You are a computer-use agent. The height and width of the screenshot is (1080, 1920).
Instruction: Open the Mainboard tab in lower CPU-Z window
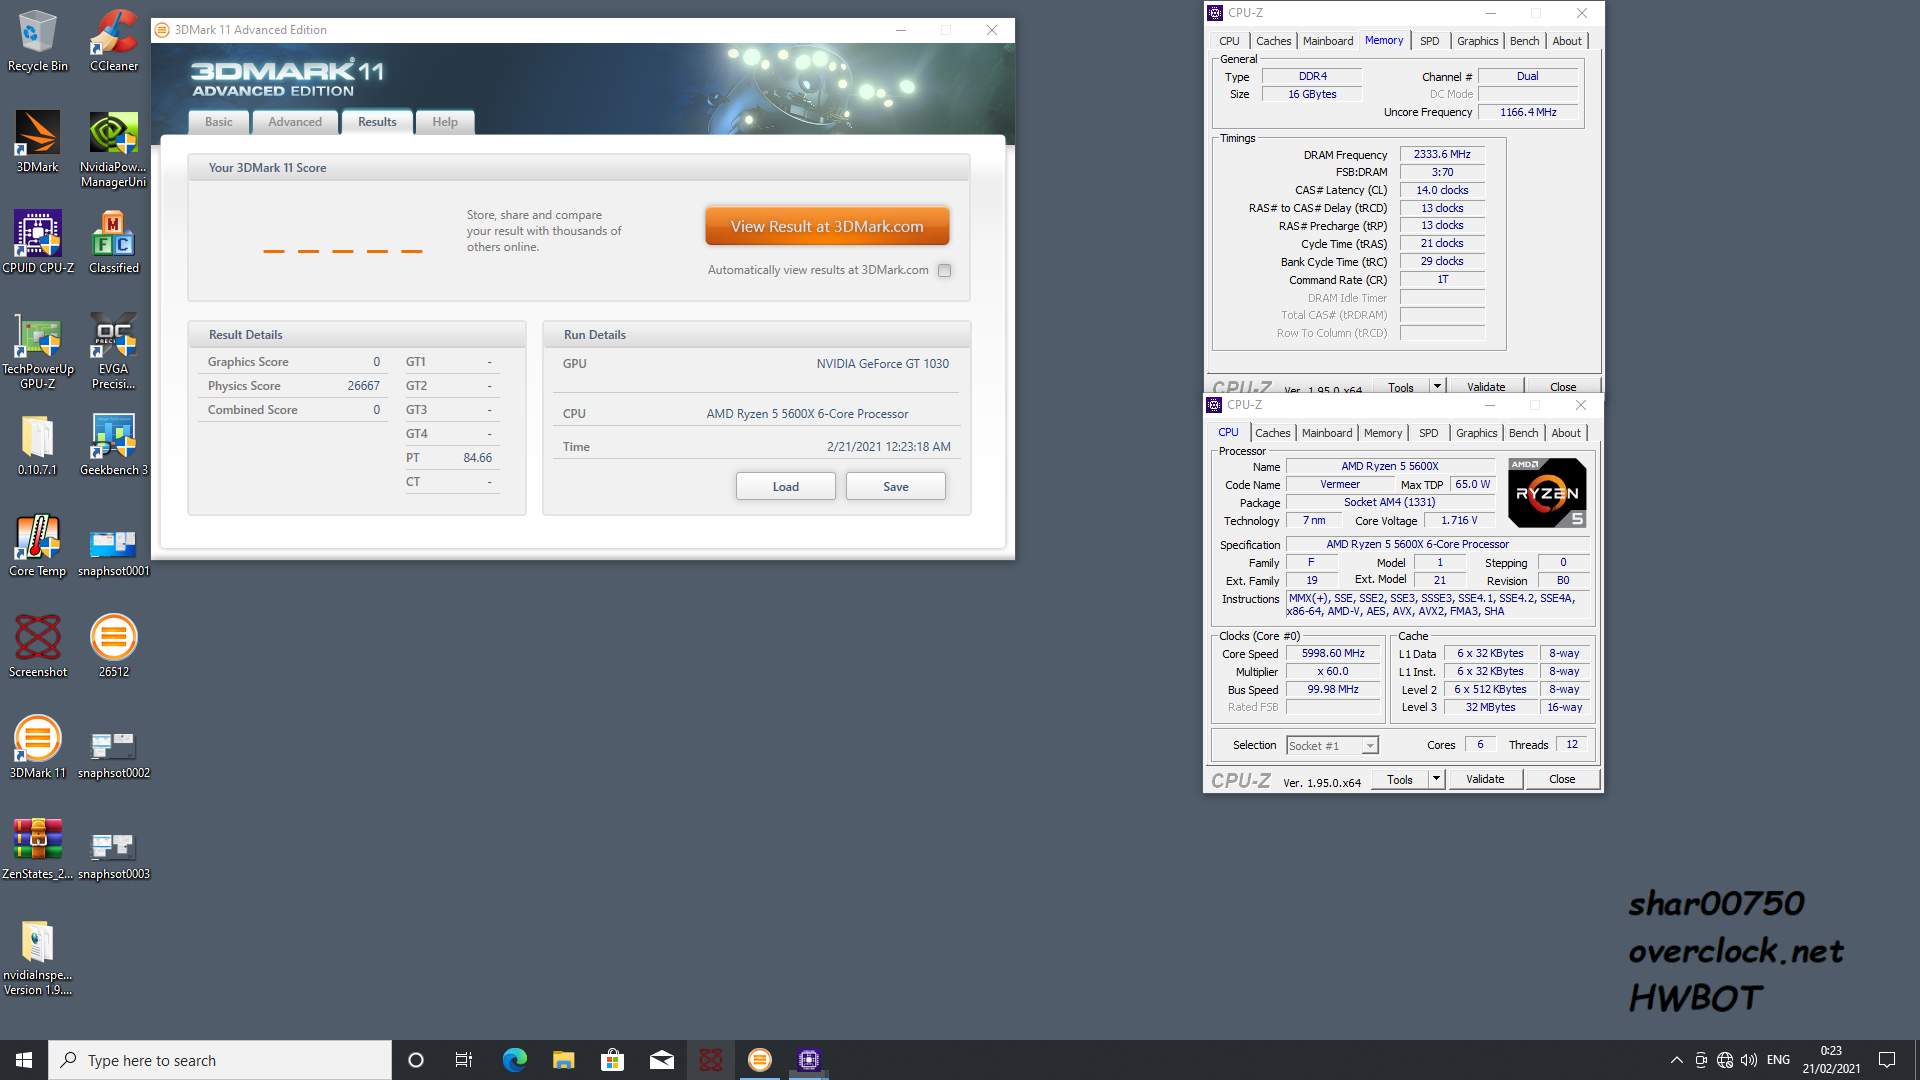(1327, 433)
